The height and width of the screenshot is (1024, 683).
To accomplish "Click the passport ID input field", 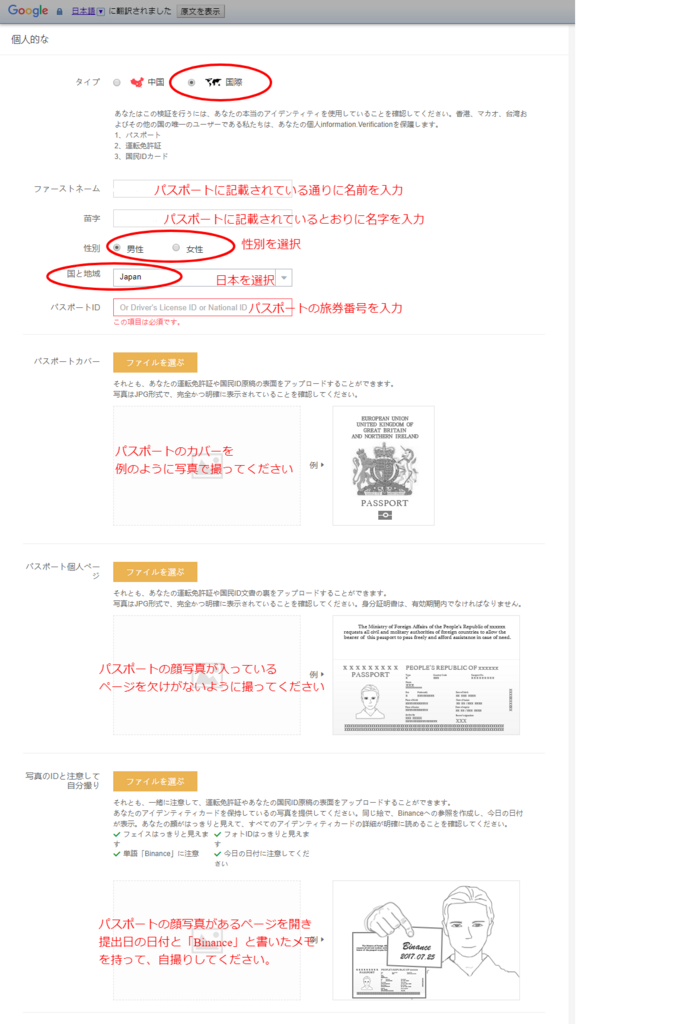I will pyautogui.click(x=202, y=307).
